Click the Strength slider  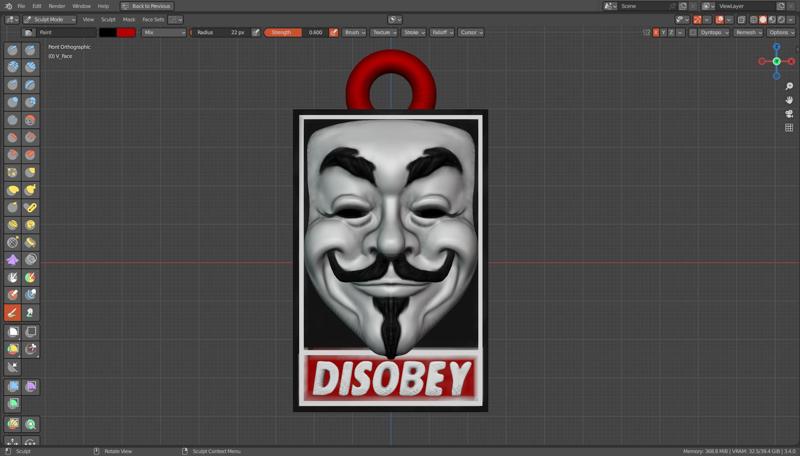coord(295,33)
